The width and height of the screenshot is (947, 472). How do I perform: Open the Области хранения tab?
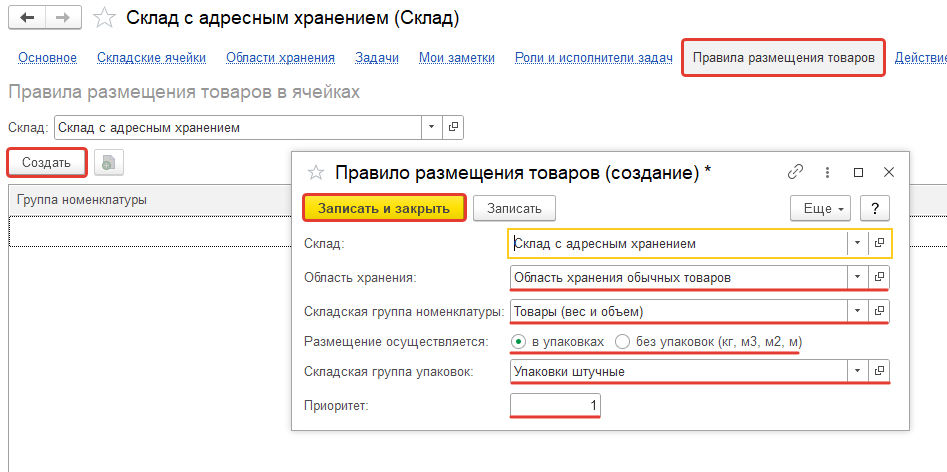(280, 58)
